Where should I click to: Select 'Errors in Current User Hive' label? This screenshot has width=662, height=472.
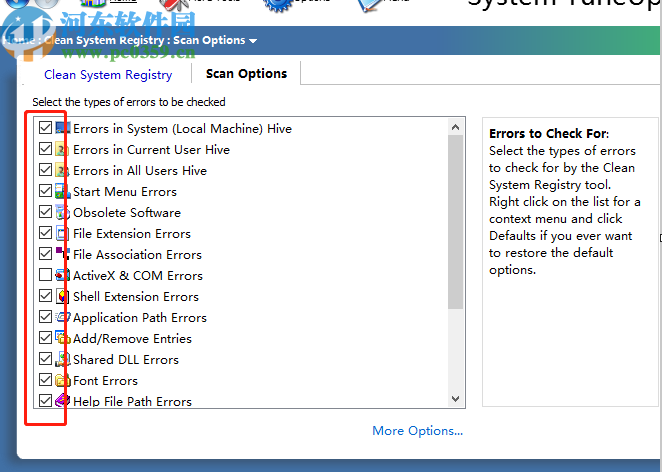[152, 149]
